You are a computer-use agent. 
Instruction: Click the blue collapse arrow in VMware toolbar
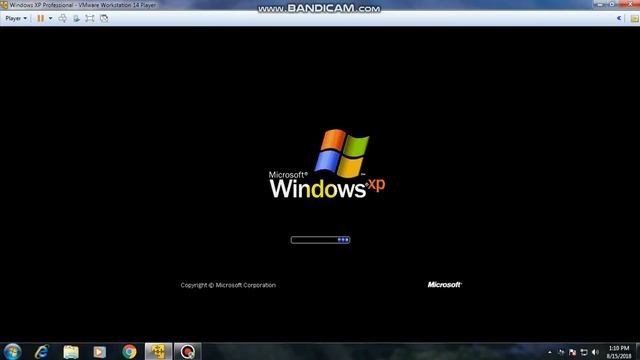[619, 18]
